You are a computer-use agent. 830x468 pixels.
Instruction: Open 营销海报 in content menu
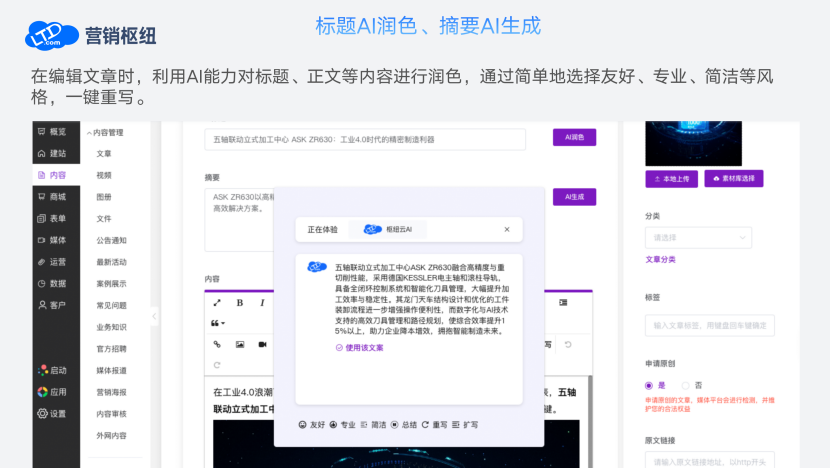point(111,392)
